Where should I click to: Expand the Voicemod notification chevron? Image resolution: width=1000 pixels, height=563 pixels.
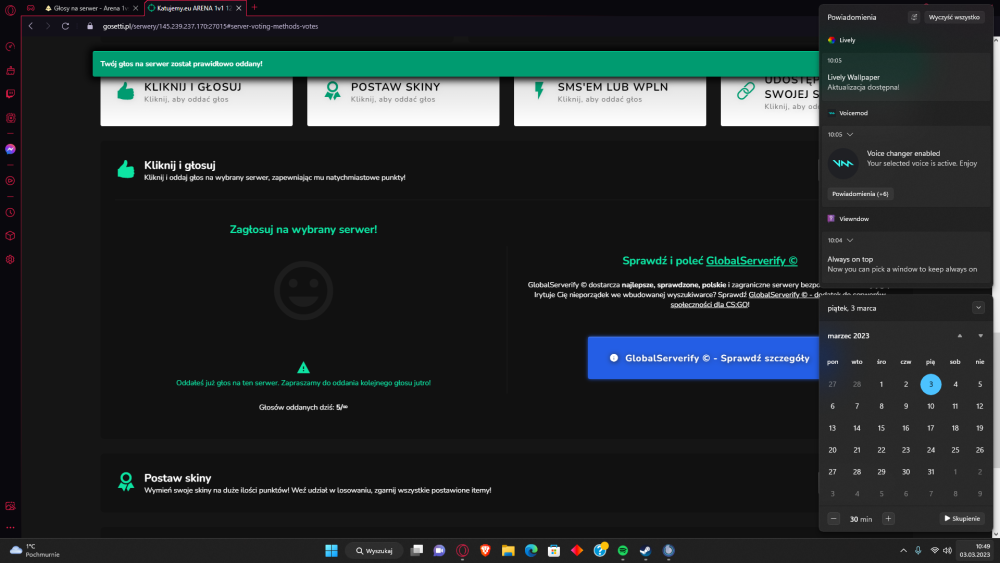click(x=849, y=135)
